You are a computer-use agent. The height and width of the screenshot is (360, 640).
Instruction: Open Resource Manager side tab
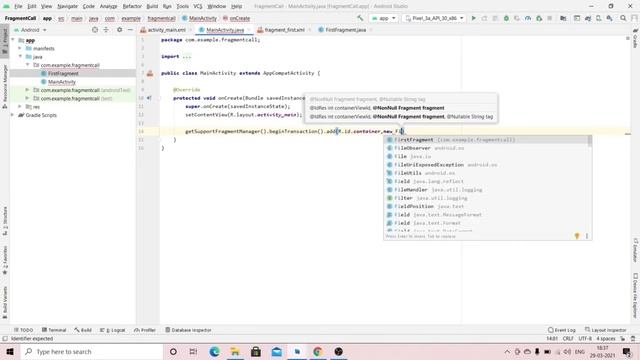[4, 87]
